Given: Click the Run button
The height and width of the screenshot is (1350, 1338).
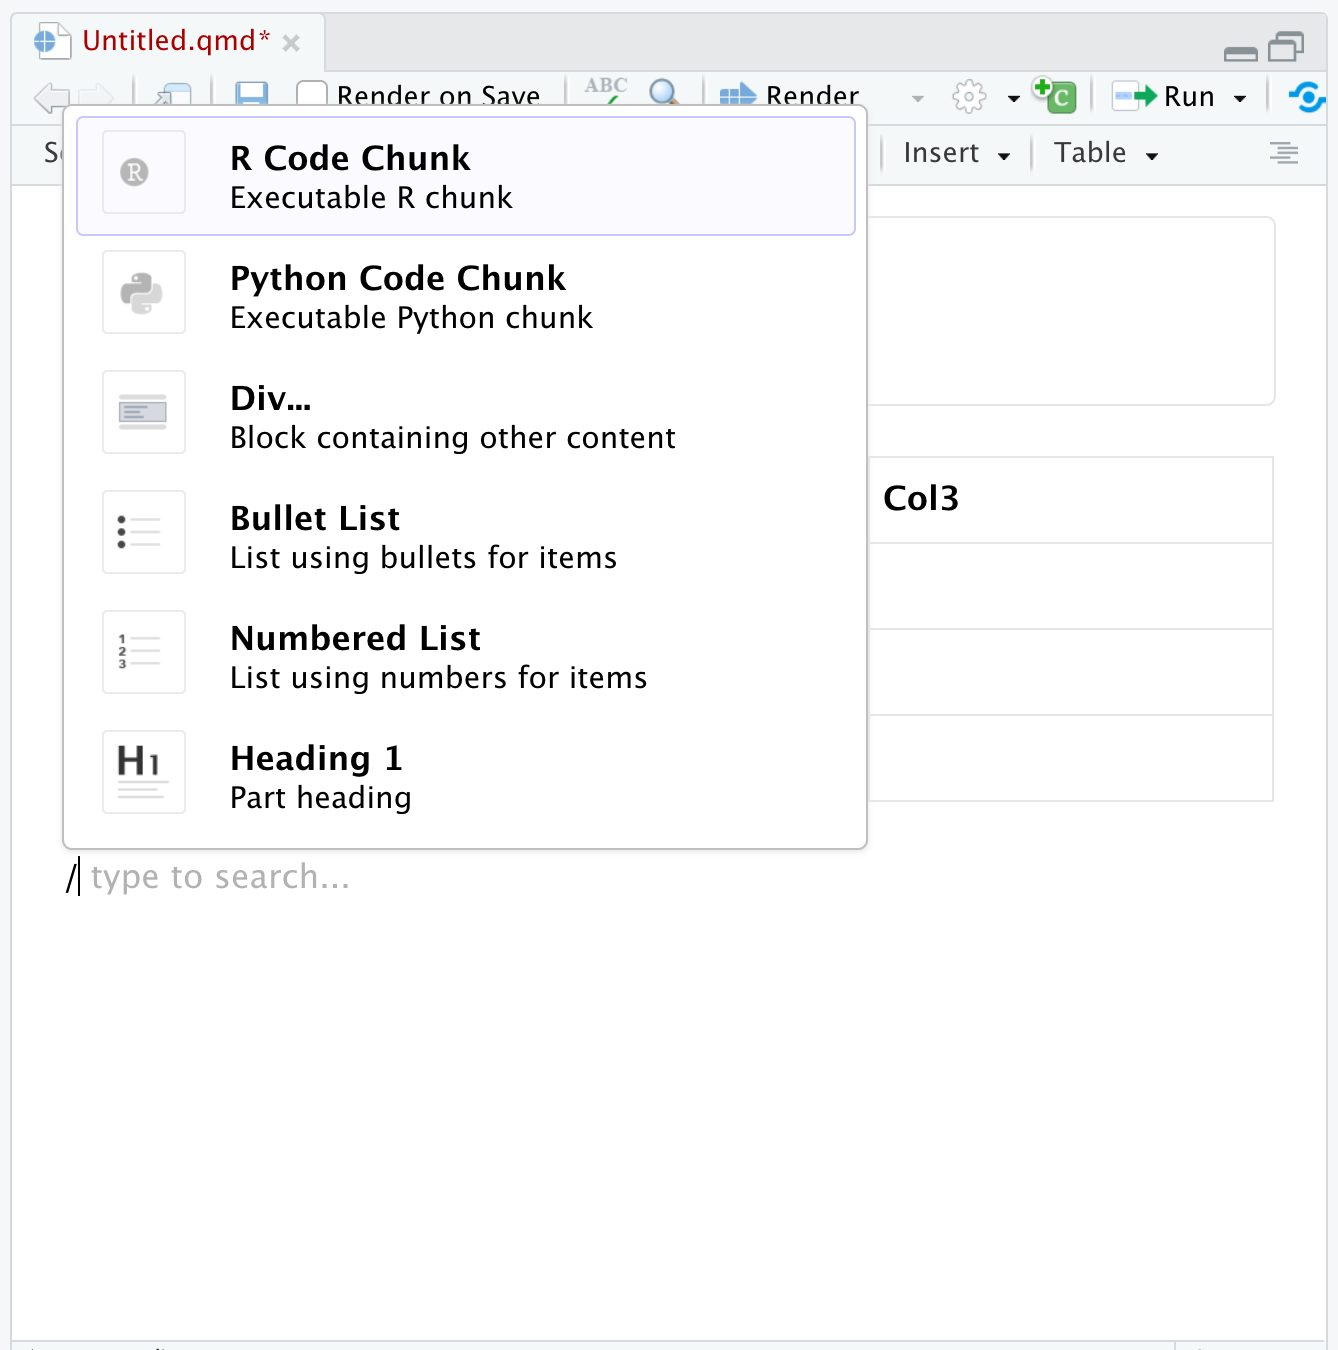Looking at the screenshot, I should click(x=1175, y=96).
